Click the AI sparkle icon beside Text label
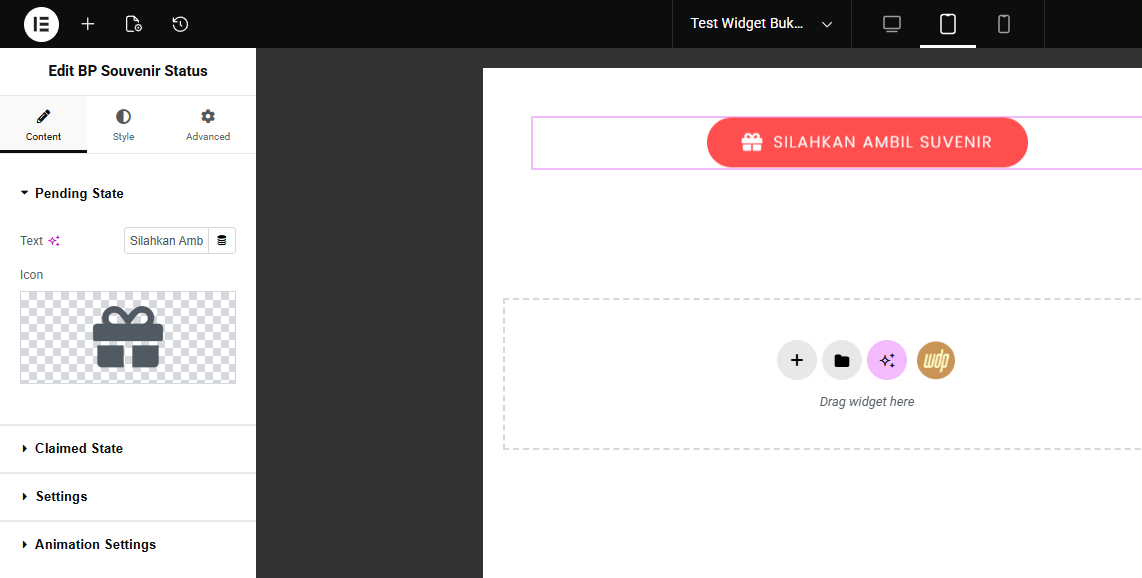Viewport: 1142px width, 578px height. click(x=54, y=241)
